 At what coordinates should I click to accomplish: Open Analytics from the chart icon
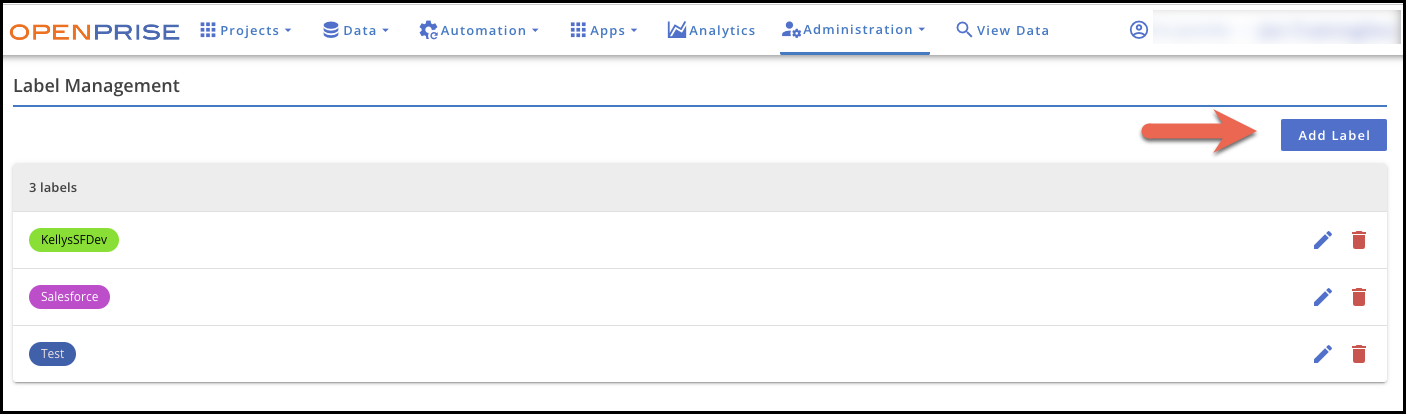(x=677, y=30)
